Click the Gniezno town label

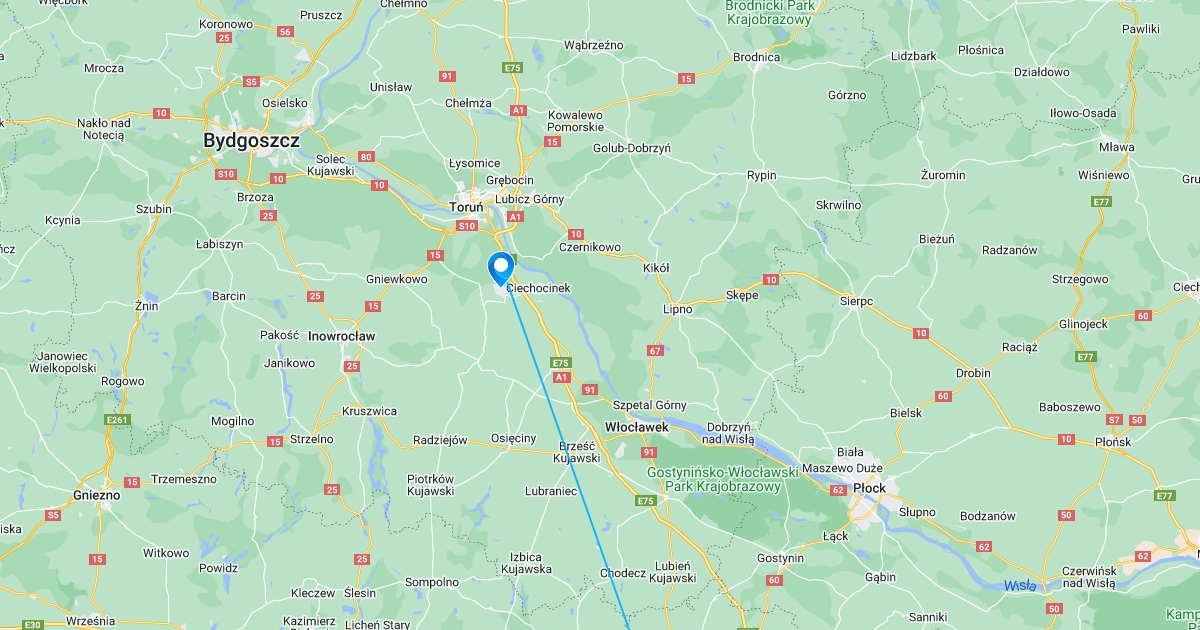(x=97, y=495)
